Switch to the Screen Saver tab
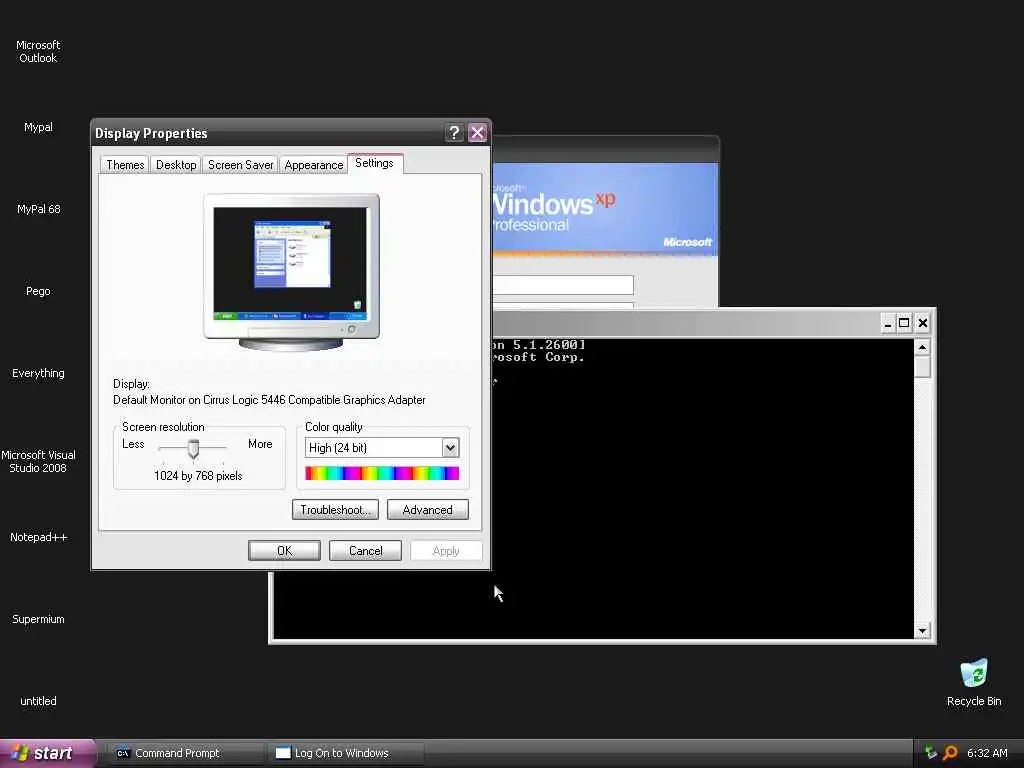This screenshot has height=768, width=1024. [x=240, y=165]
